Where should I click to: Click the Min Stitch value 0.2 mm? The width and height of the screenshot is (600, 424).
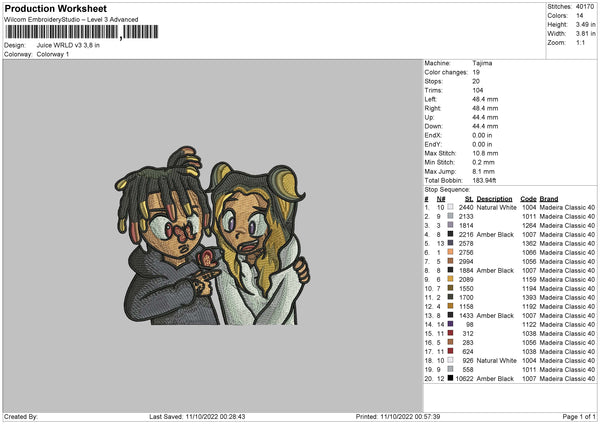(483, 162)
